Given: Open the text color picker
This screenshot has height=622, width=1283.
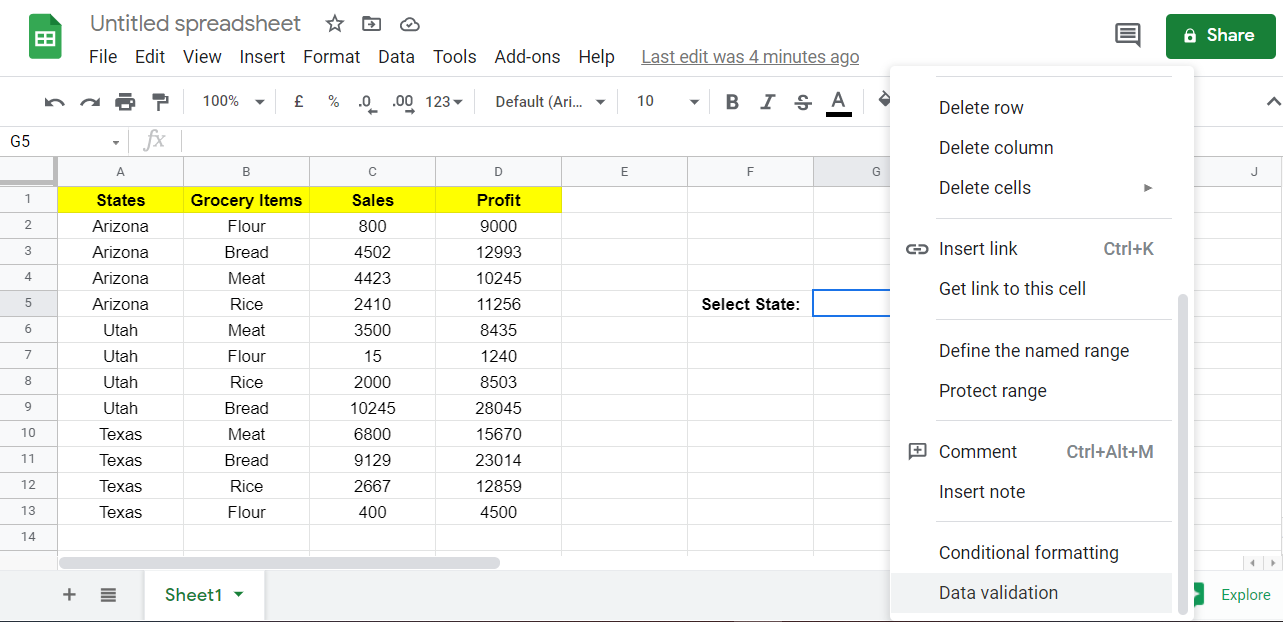Looking at the screenshot, I should tap(837, 101).
